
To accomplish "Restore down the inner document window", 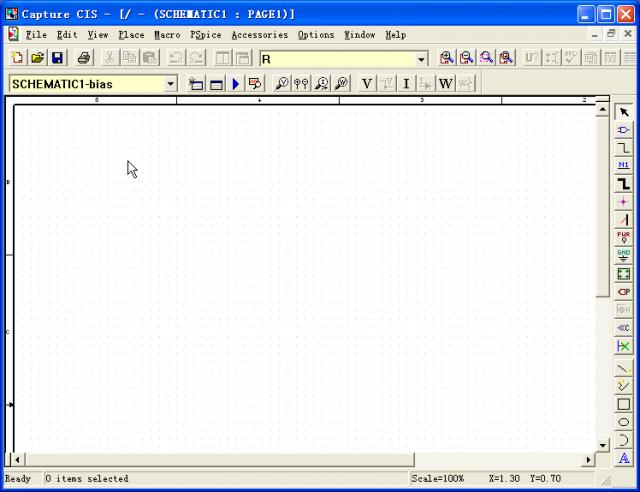I will [611, 34].
